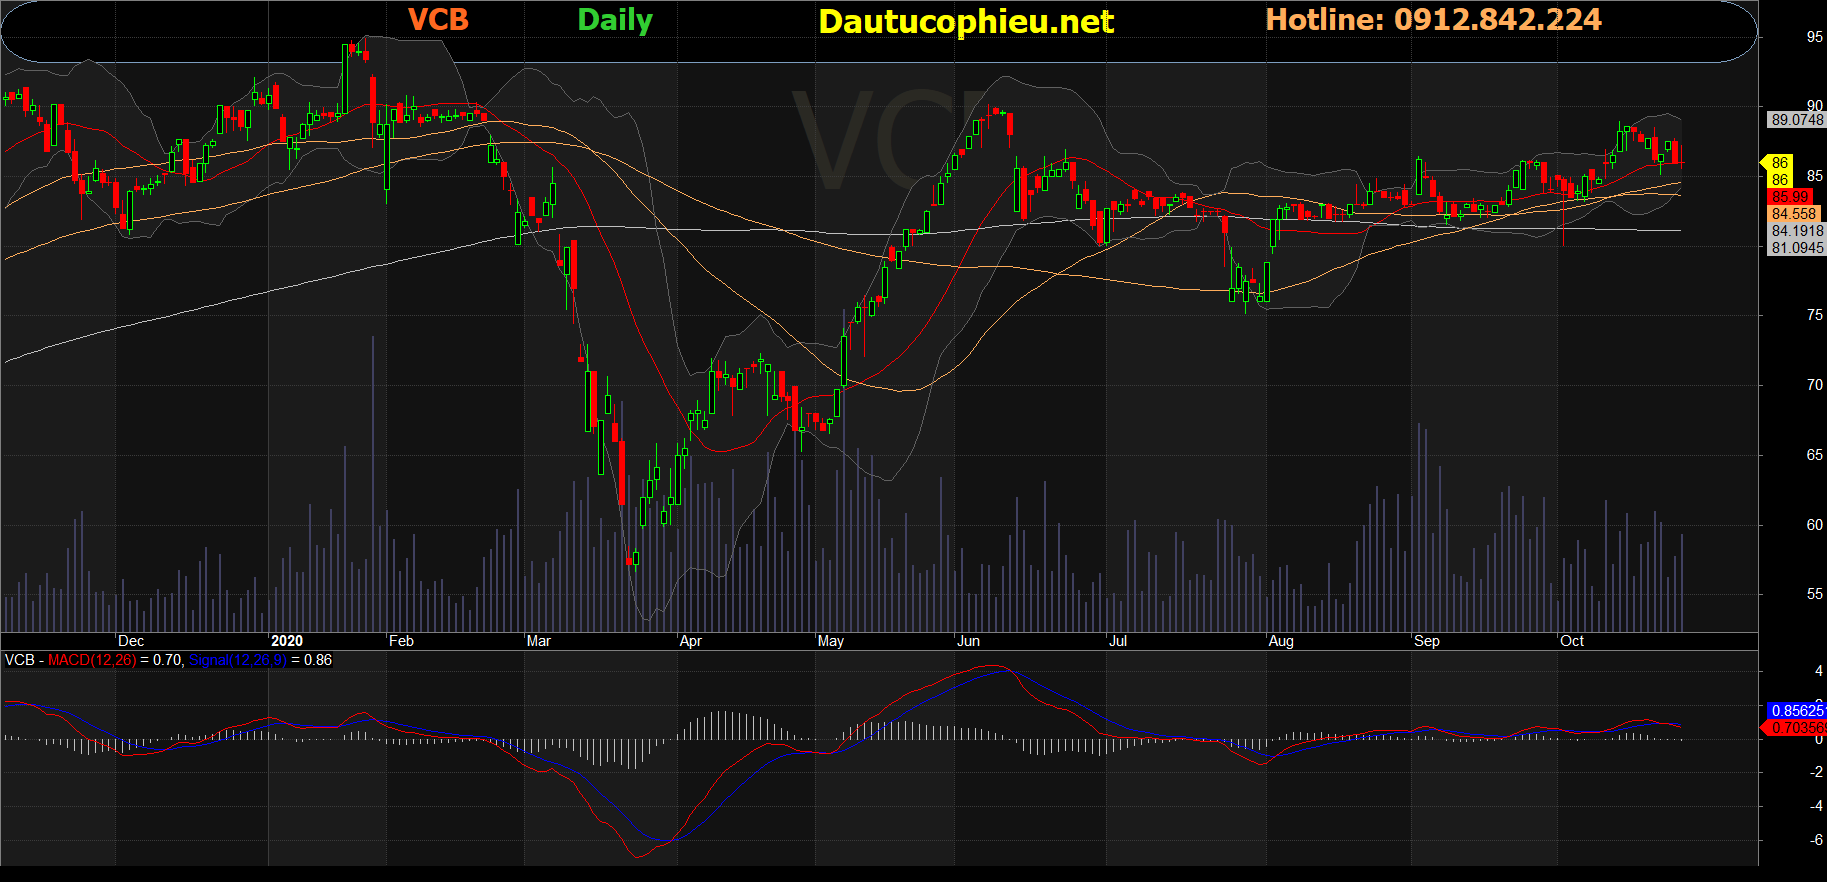Select the Dec month marker
Image resolution: width=1827 pixels, height=882 pixels.
pos(131,641)
